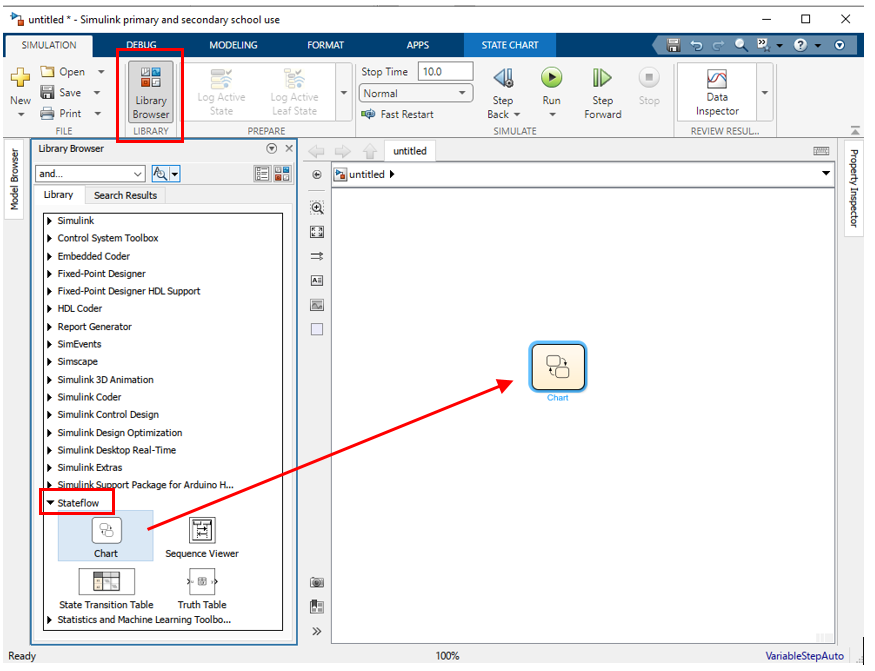Close the Library Browser panel
The image size is (875, 671).
coord(289,148)
